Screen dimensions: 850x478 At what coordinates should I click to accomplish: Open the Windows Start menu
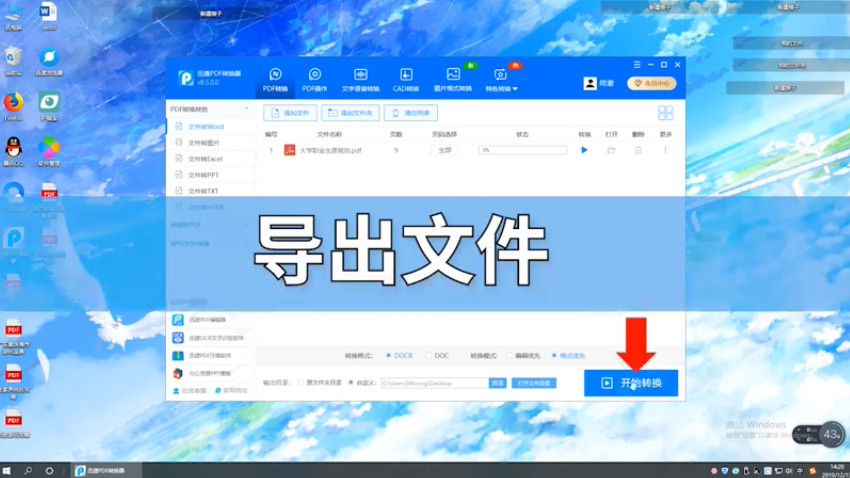7,470
